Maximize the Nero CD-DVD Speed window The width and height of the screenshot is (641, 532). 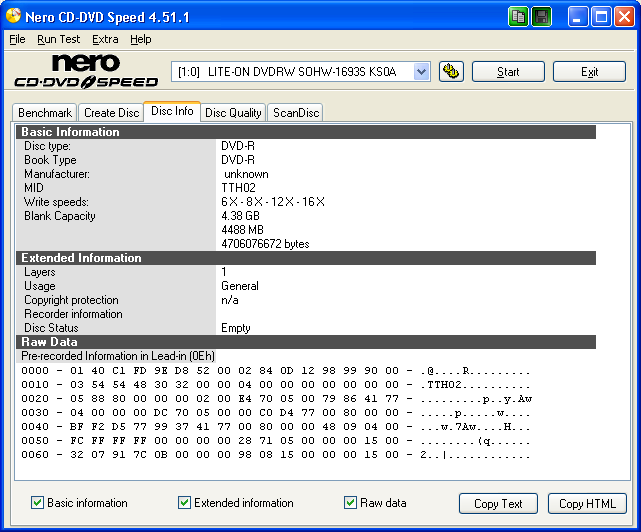pos(602,16)
